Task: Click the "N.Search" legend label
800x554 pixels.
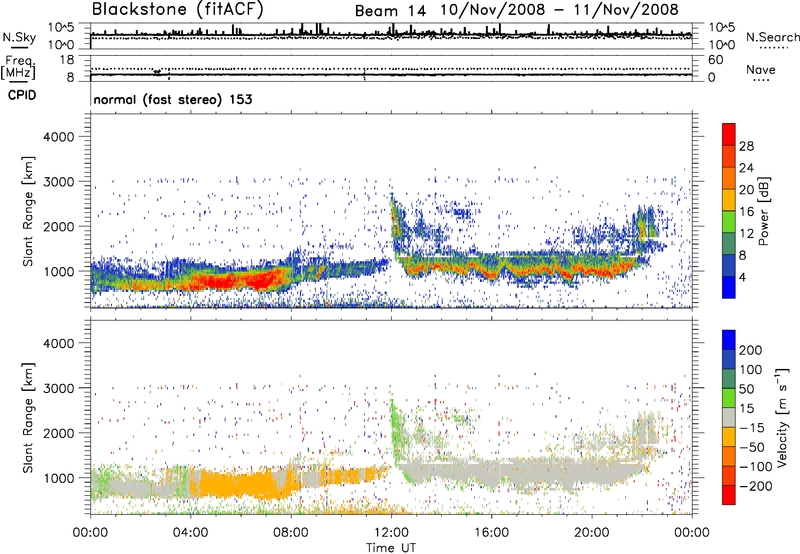Action: [773, 37]
